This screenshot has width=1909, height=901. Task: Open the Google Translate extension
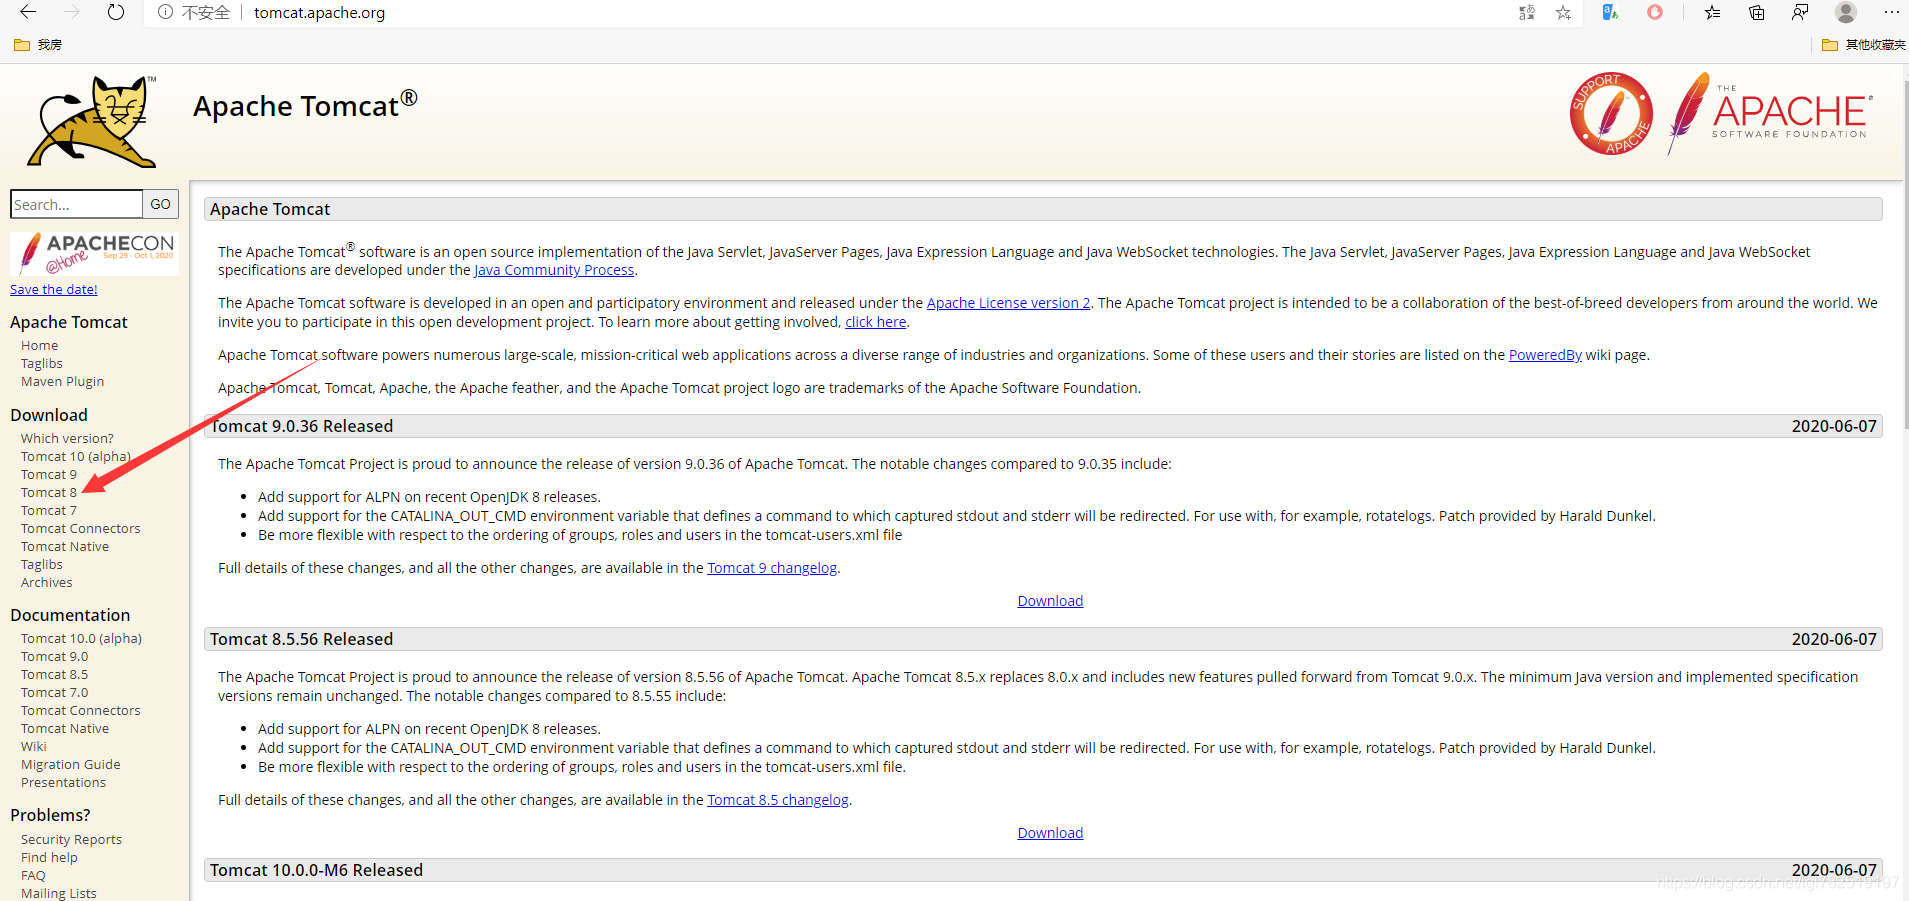point(1610,12)
